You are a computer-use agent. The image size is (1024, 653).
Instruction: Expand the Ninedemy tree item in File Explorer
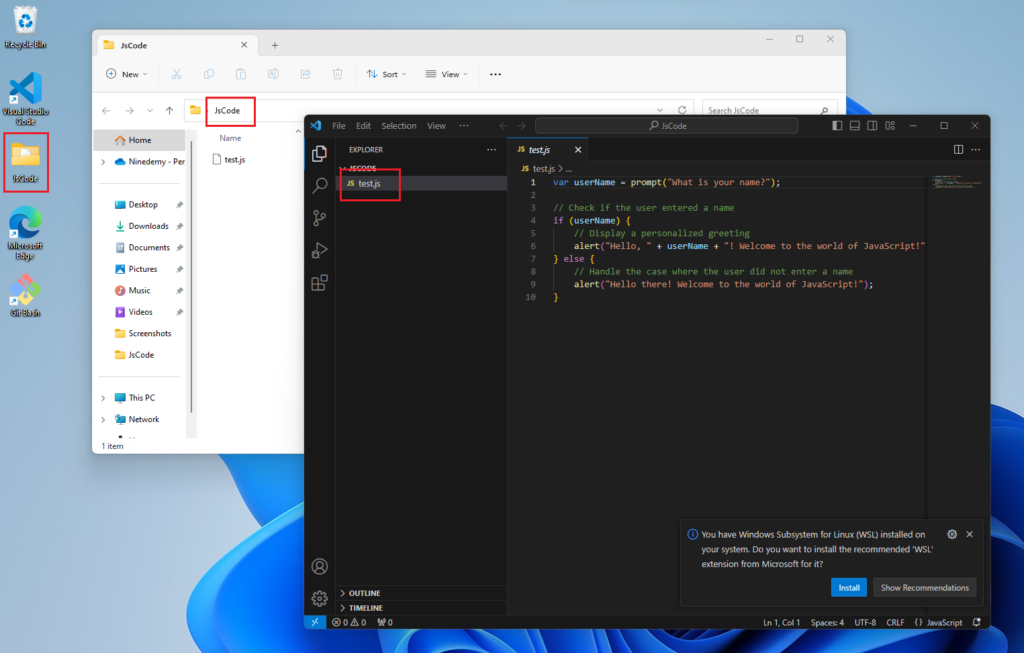pos(103,161)
